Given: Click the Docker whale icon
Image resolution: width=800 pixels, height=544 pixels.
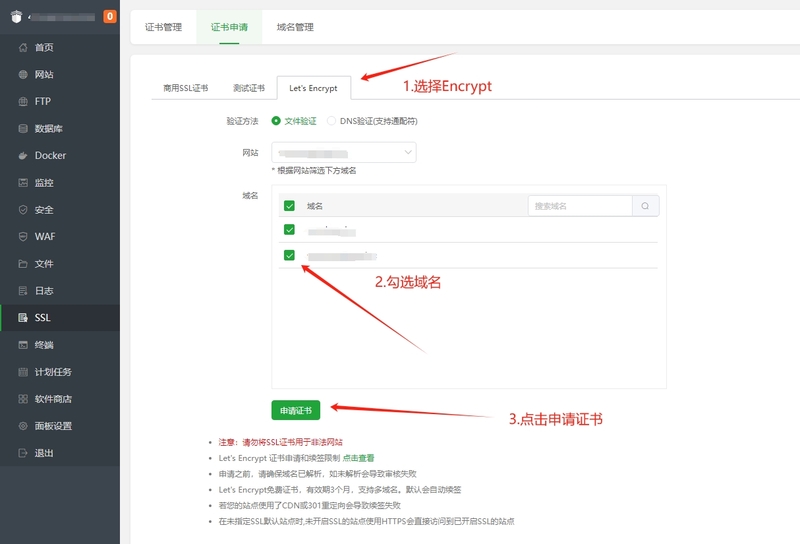Looking at the screenshot, I should click(x=23, y=156).
